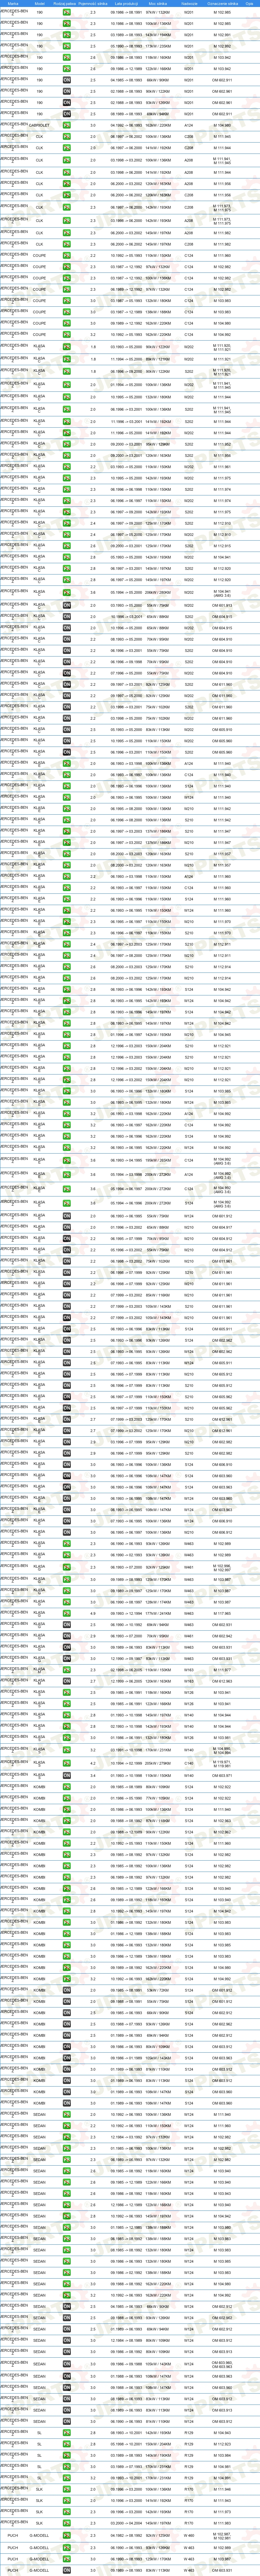Screen dimensions: 260x2576
Task: Click the green fuel icon in CABRIOLET row
Action: (x=67, y=125)
